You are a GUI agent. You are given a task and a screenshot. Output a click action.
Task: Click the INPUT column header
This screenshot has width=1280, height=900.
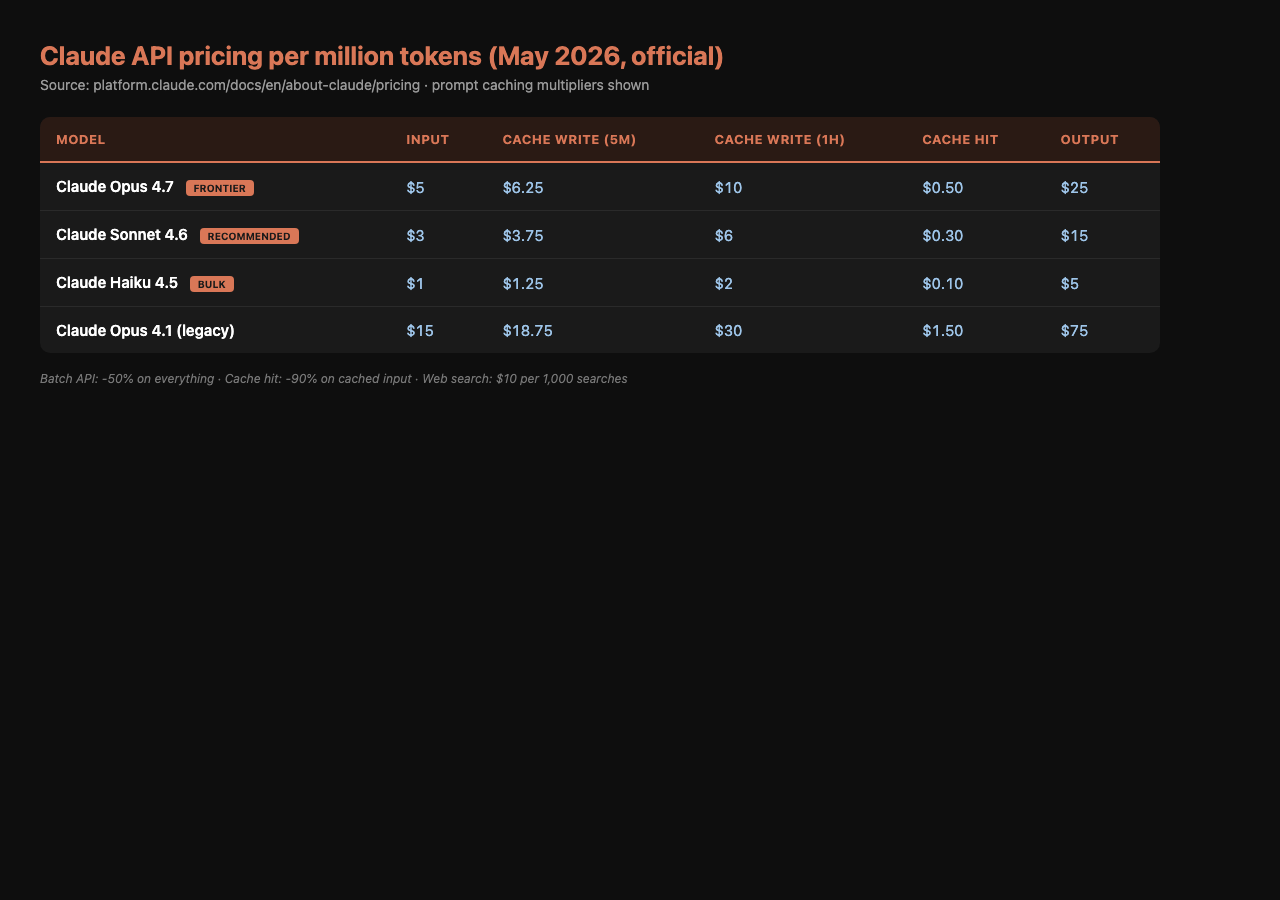(428, 140)
